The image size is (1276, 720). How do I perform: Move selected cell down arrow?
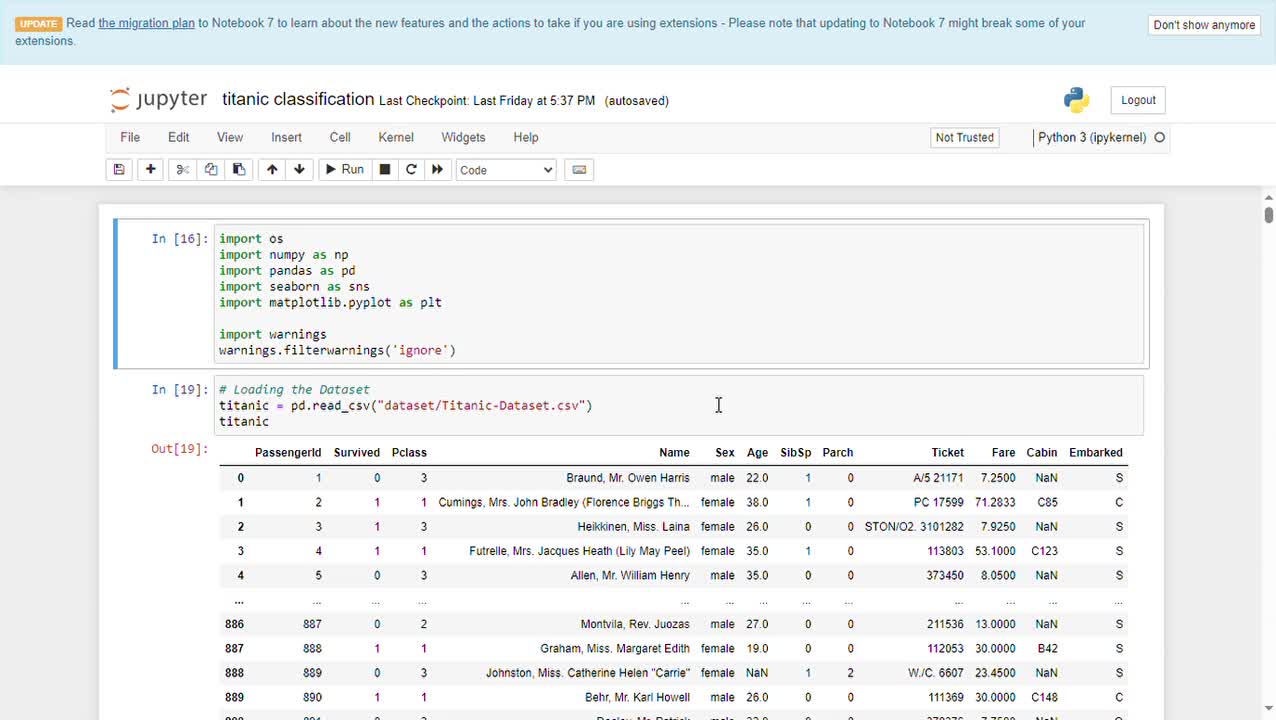coord(299,170)
